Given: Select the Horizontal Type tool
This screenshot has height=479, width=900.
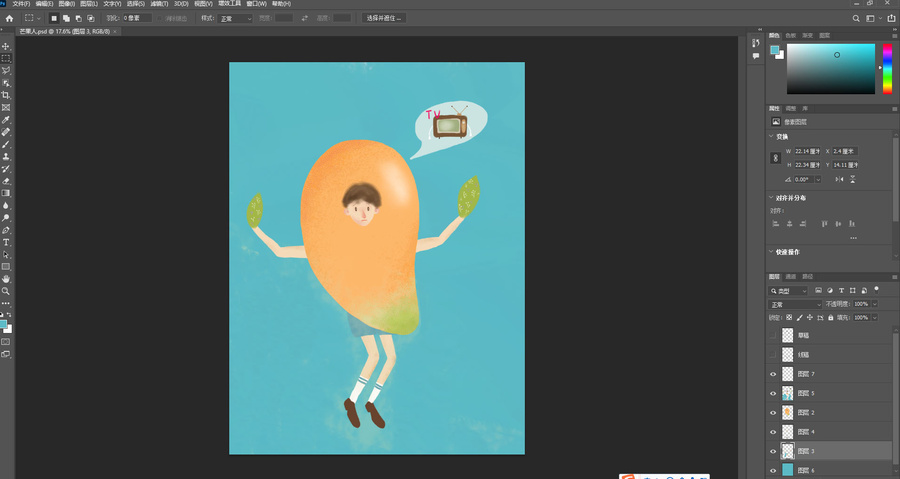Looking at the screenshot, I should [6, 243].
